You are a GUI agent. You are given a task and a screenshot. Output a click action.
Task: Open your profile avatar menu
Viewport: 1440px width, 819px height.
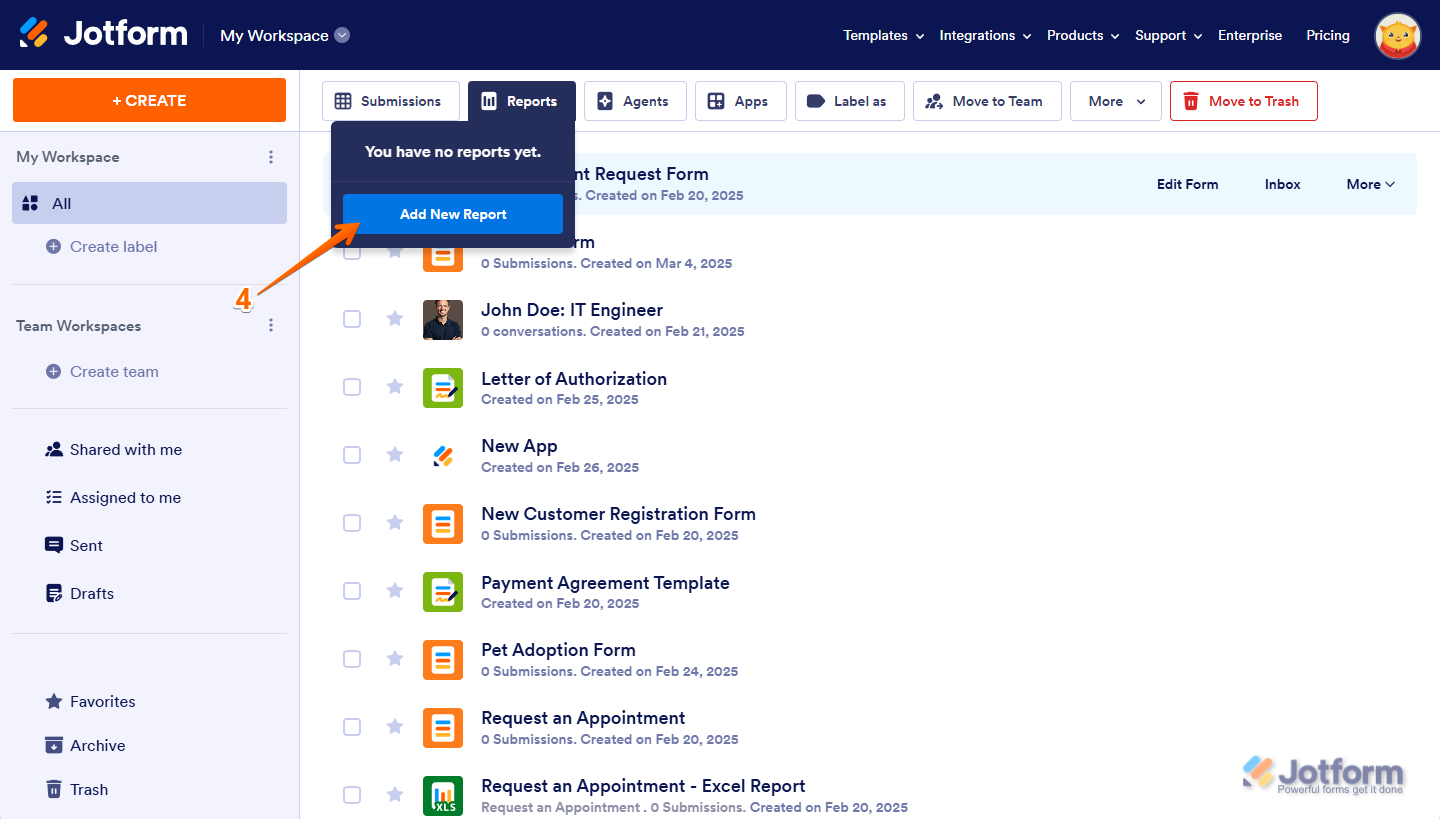click(1397, 35)
